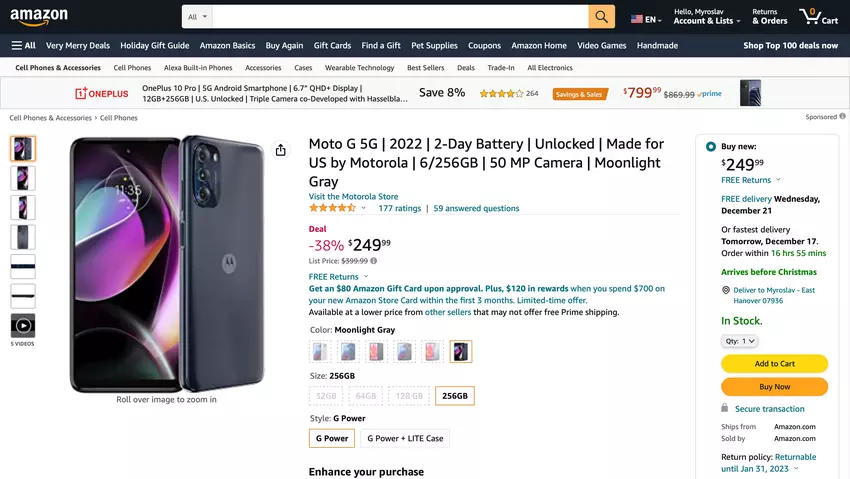Open the search category All dropdown

(x=198, y=17)
